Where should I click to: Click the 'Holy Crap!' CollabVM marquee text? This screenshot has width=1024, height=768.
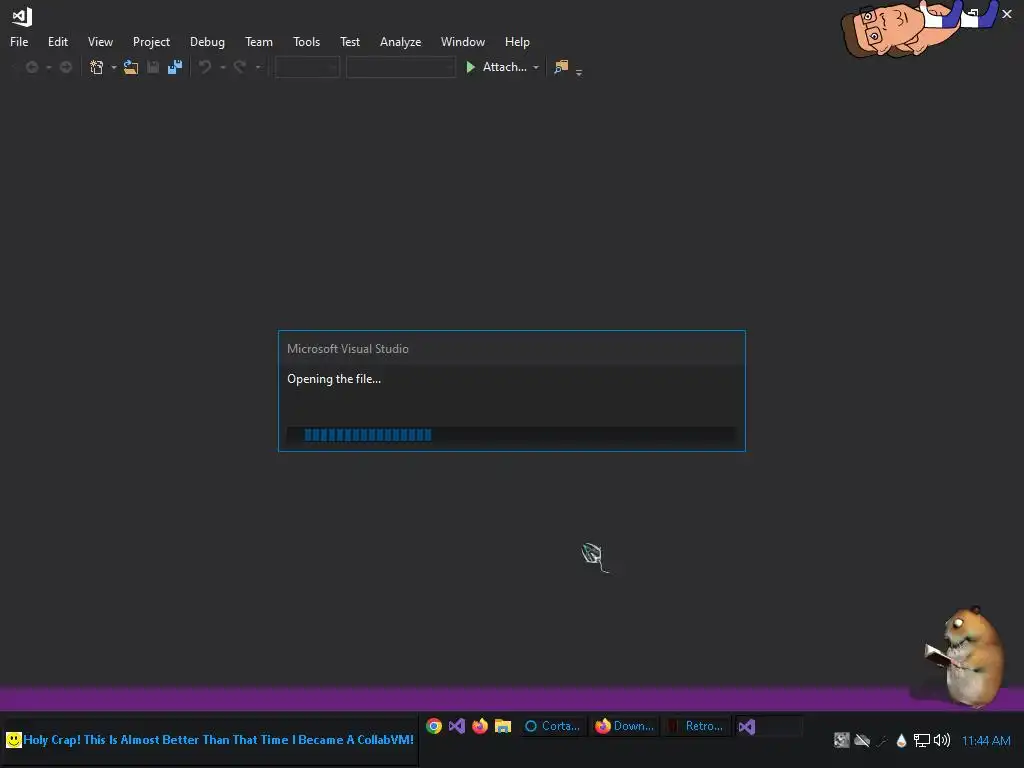(218, 739)
